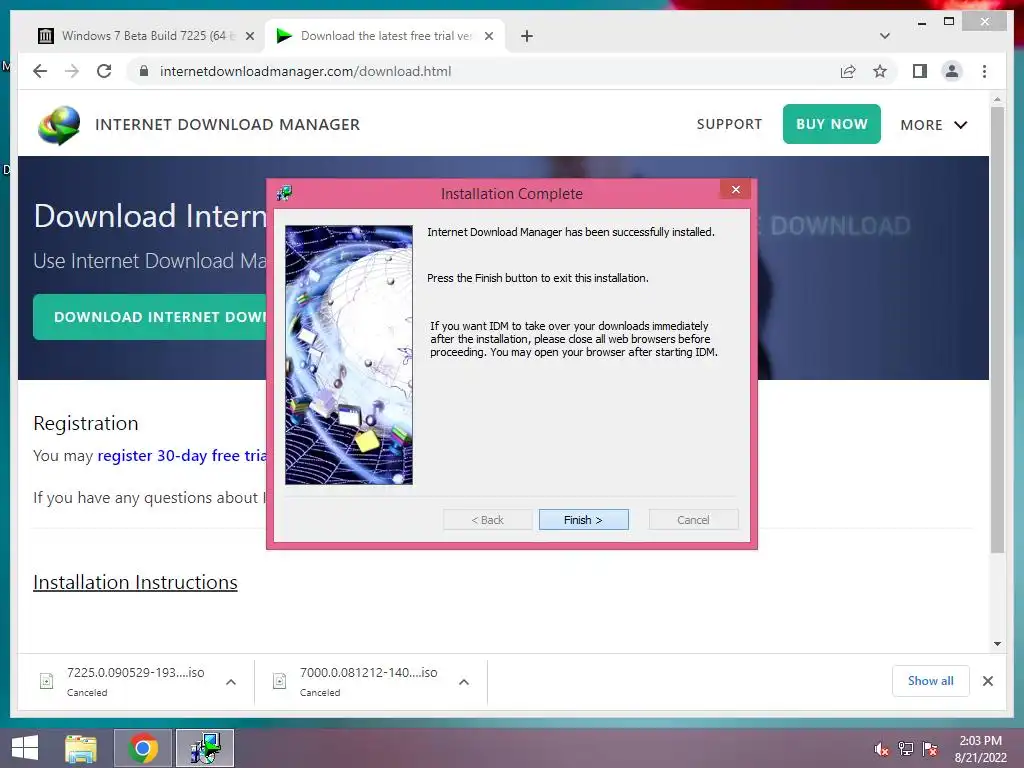Click the Installation Instructions heading link

(135, 582)
